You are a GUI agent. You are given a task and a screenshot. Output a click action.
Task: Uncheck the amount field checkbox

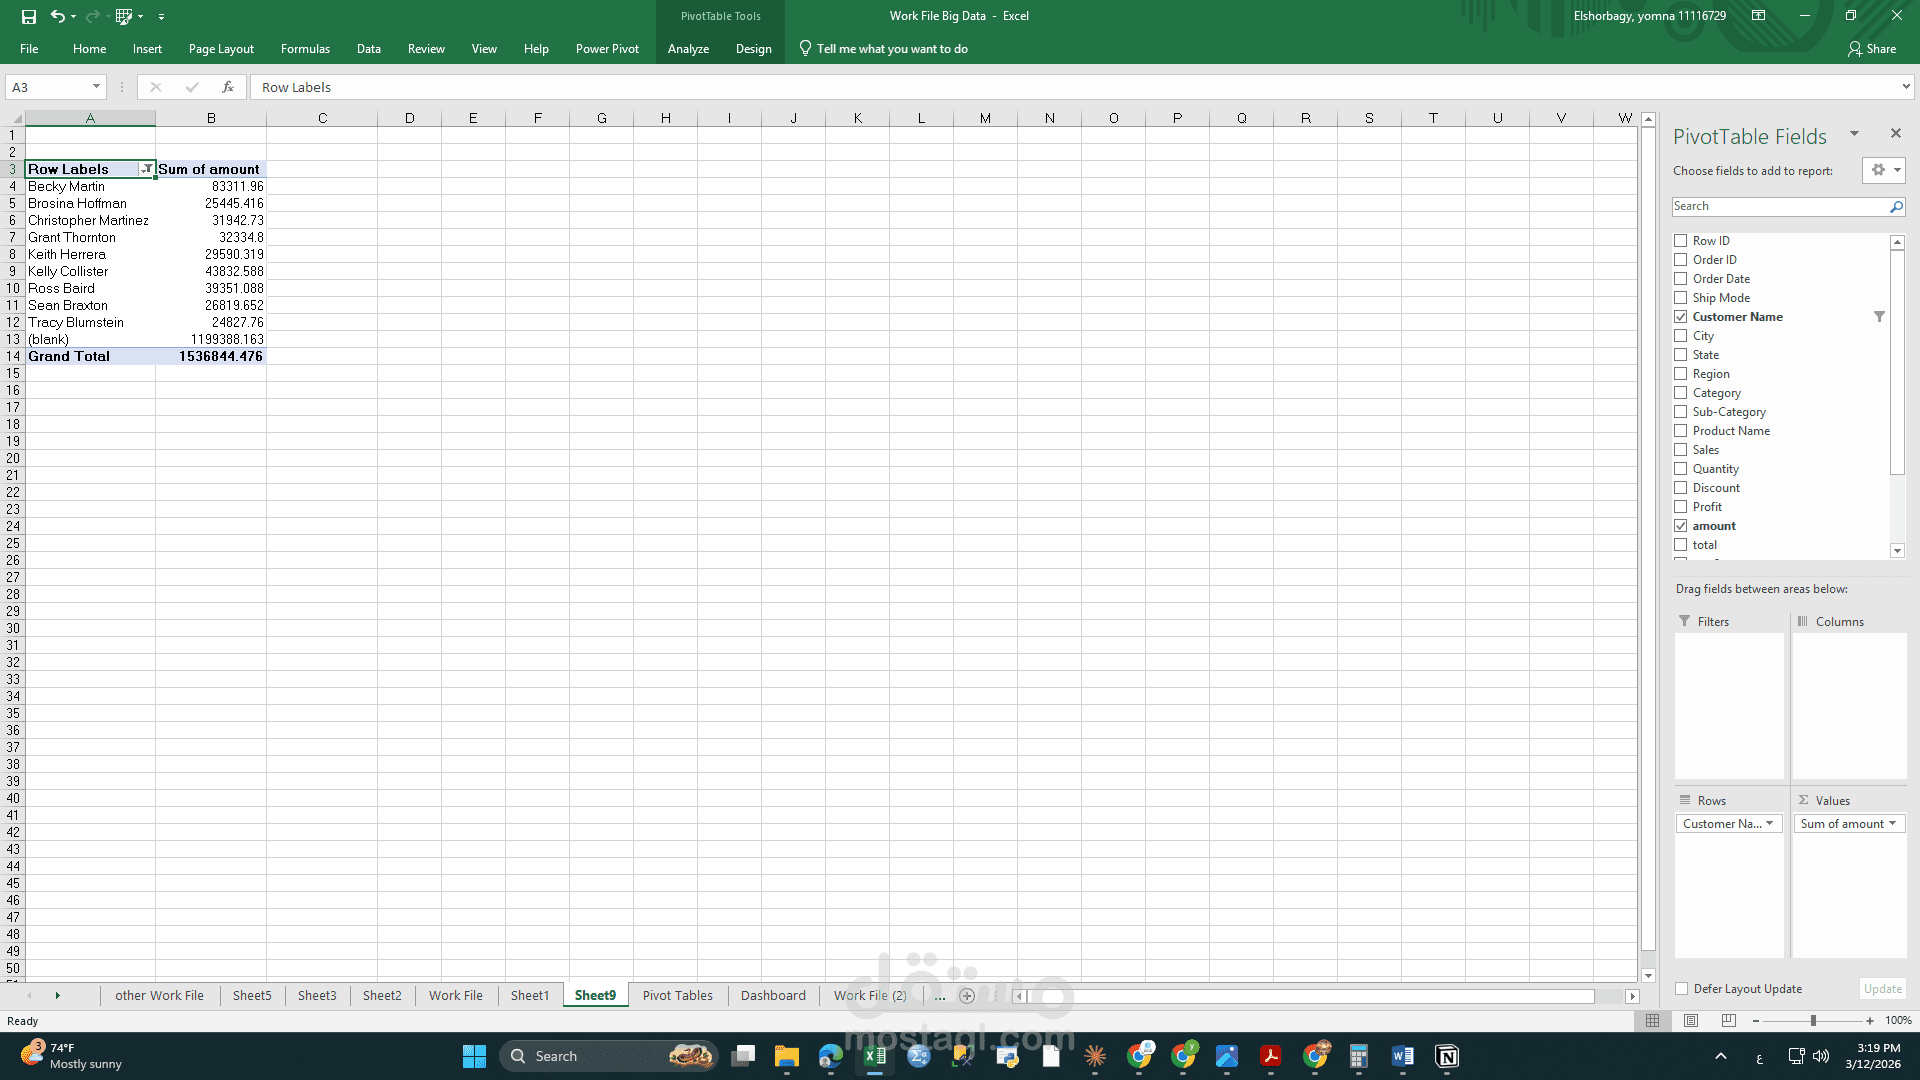[1681, 526]
